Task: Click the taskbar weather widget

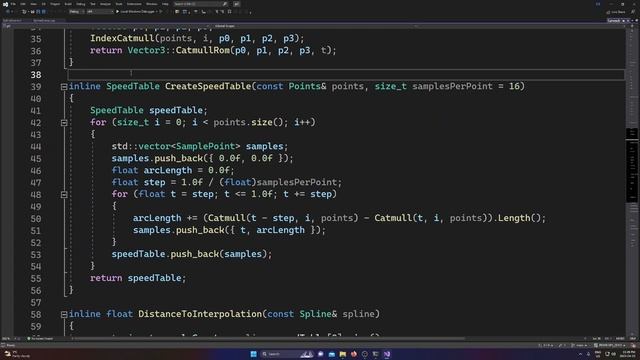Action: [17, 353]
